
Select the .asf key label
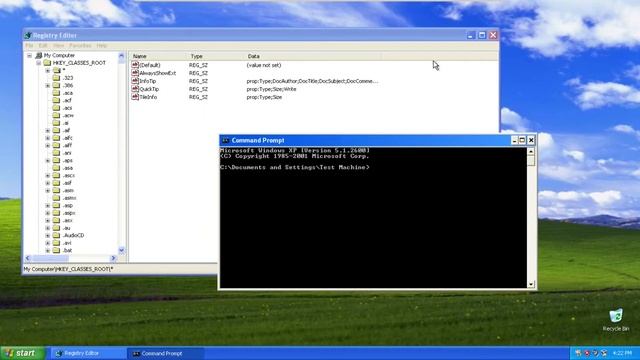[67, 183]
